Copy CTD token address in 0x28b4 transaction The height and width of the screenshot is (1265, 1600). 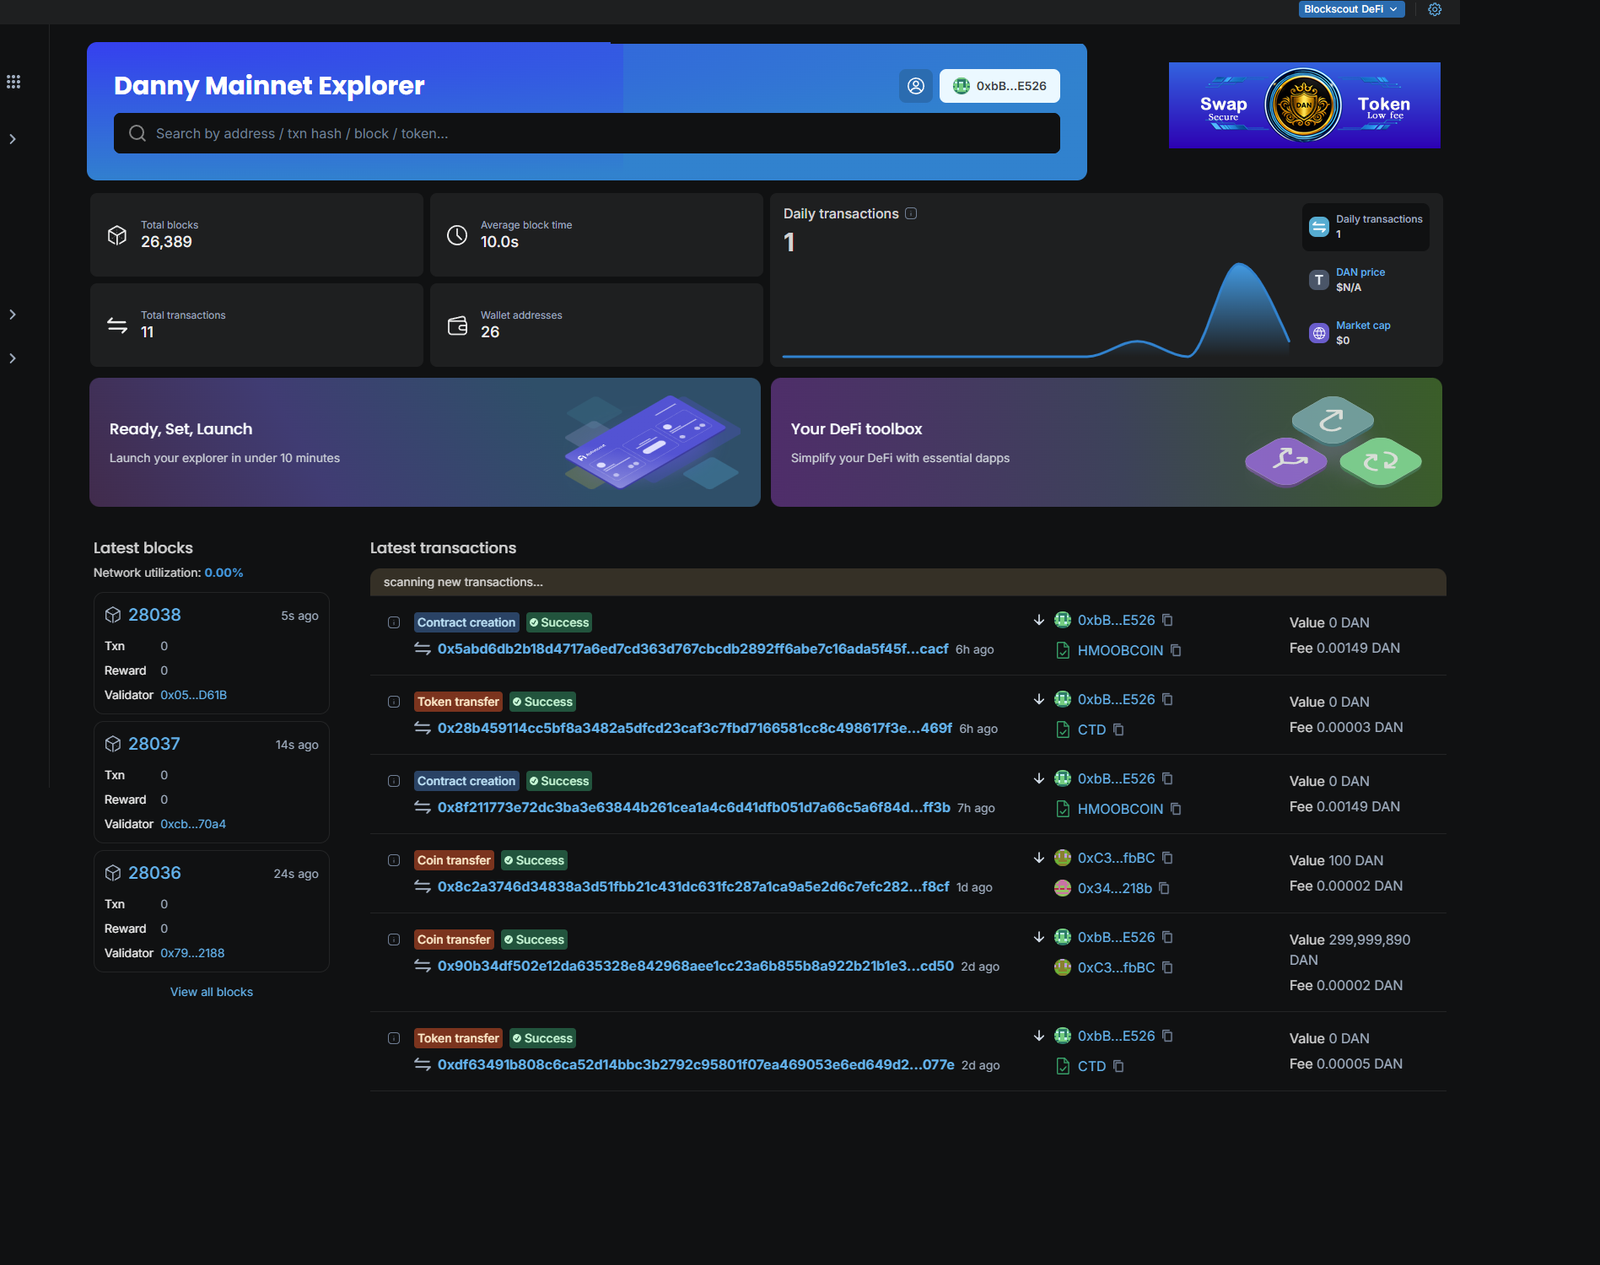[1118, 730]
